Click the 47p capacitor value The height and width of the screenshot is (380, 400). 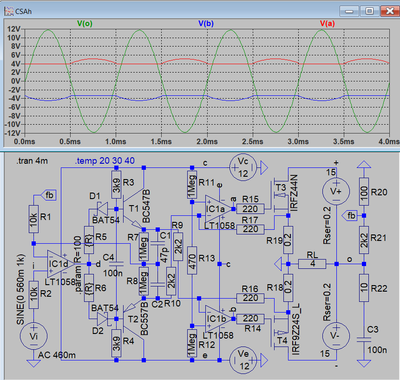click(164, 255)
